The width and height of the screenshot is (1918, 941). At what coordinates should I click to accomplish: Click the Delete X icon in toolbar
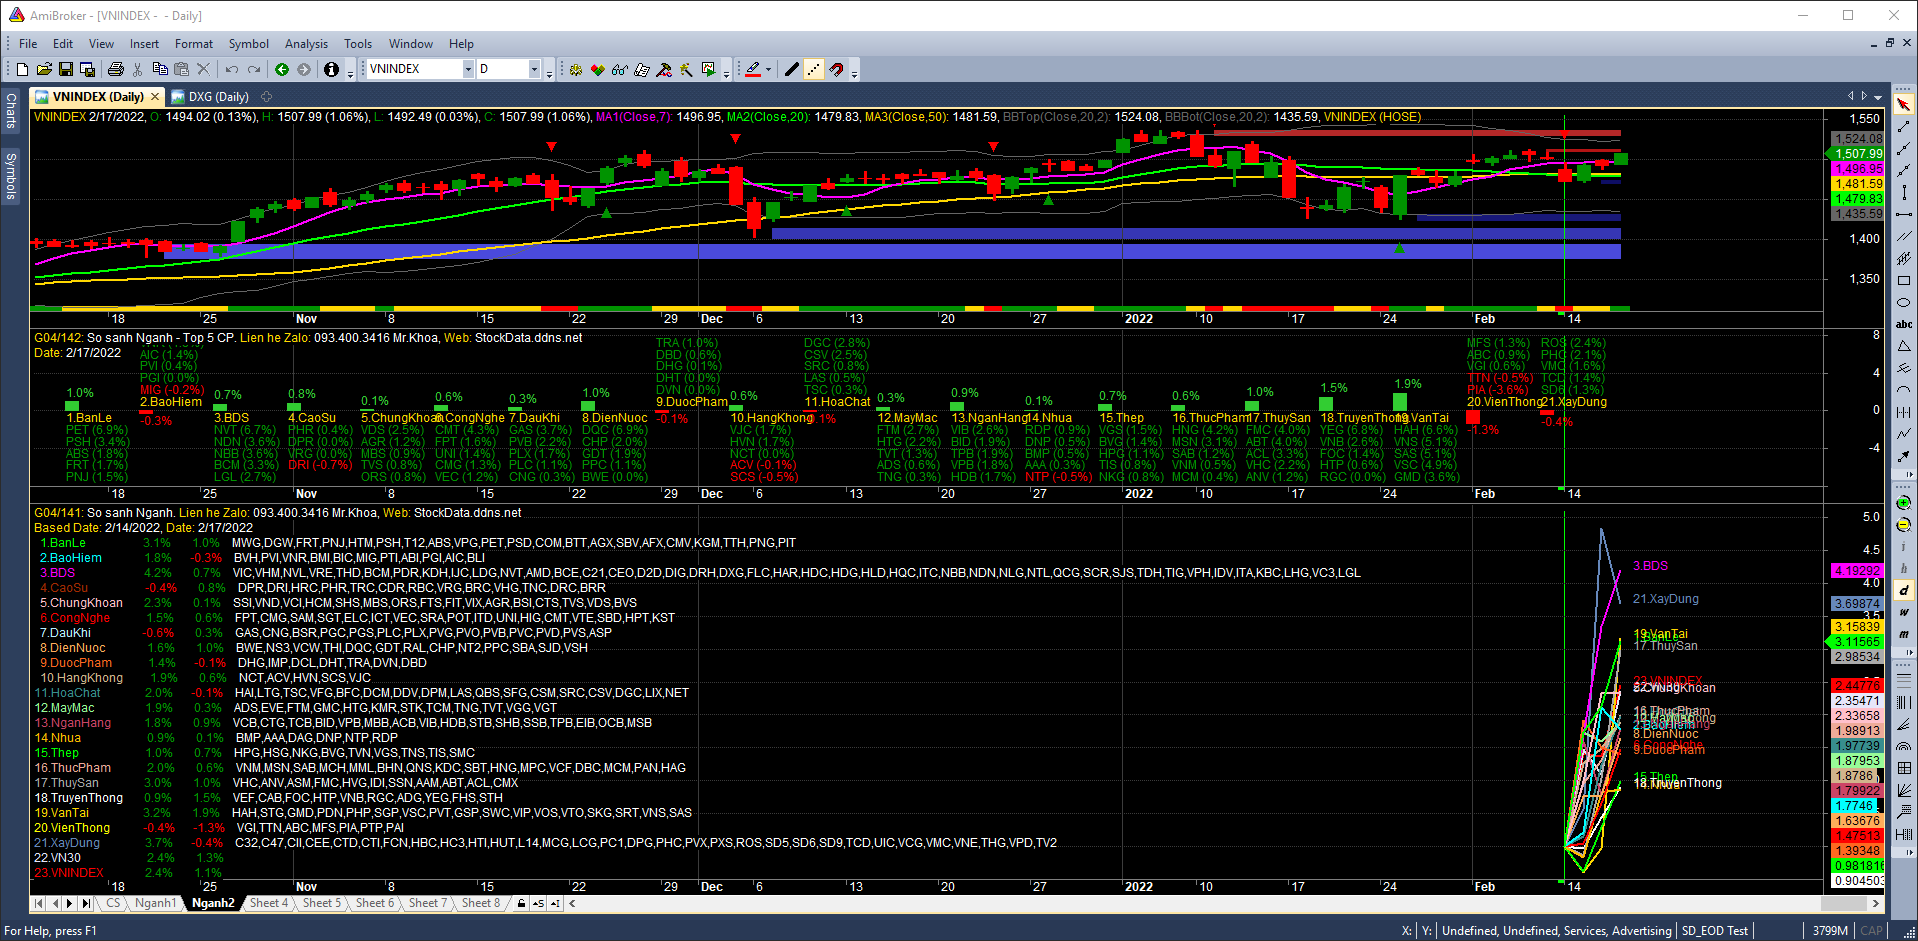[x=204, y=69]
